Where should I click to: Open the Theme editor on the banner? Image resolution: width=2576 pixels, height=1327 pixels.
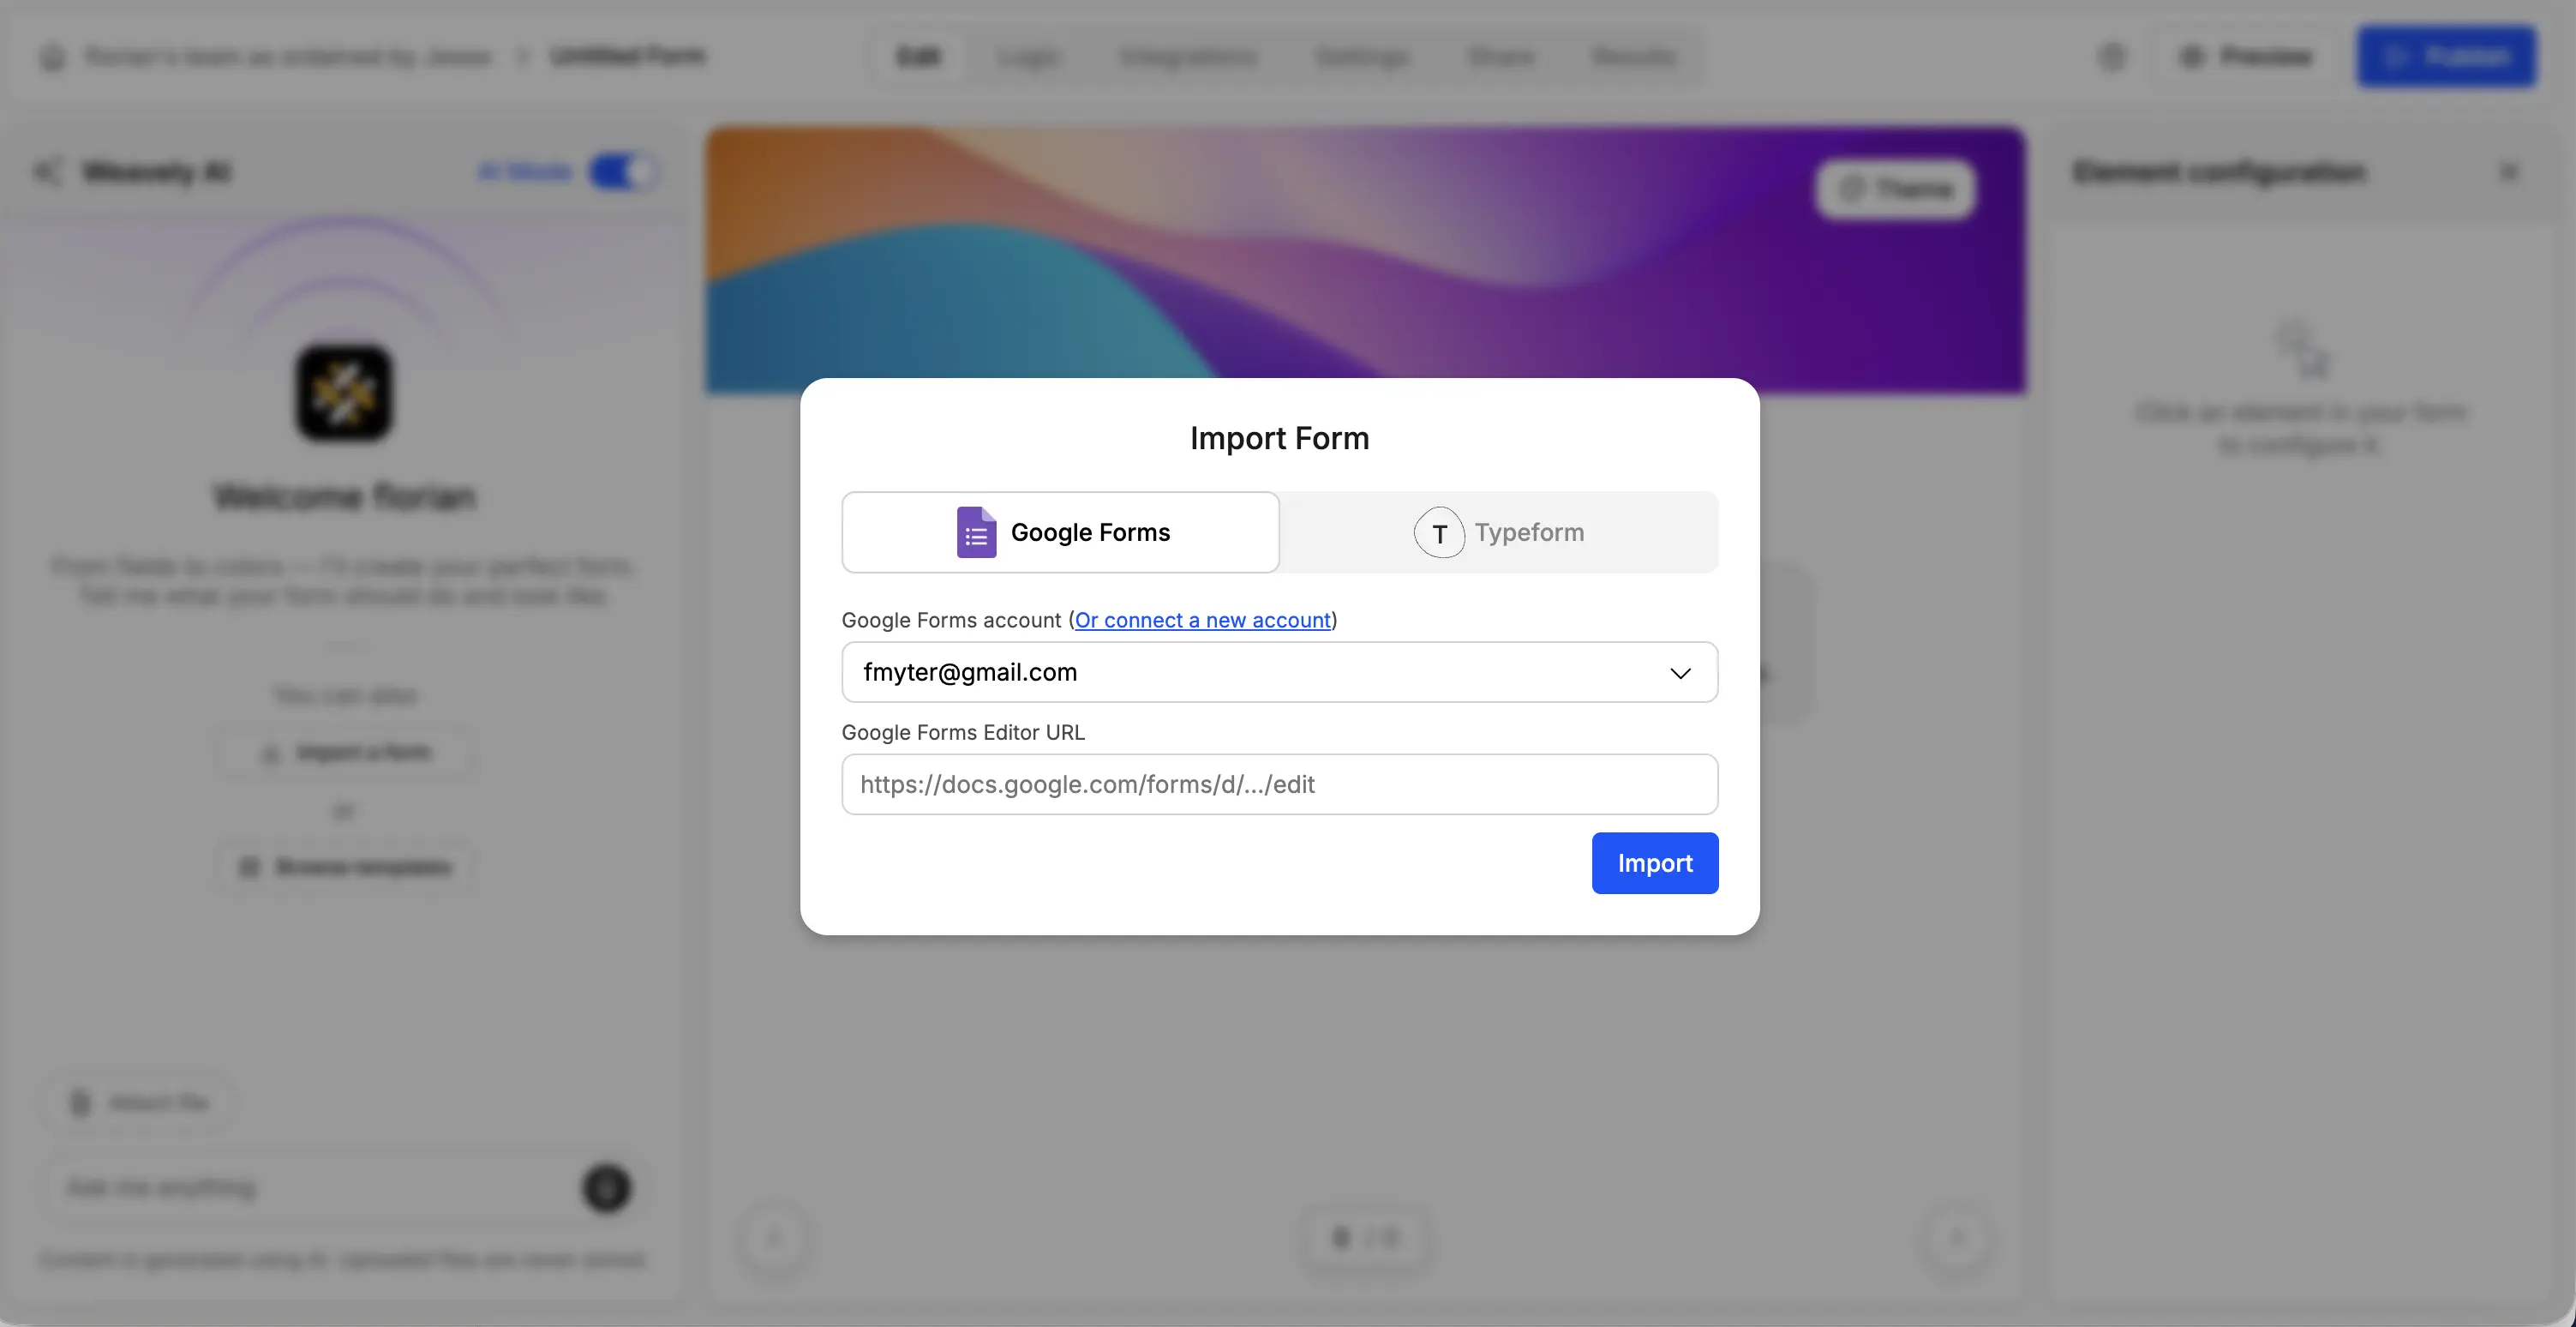[x=1895, y=189]
